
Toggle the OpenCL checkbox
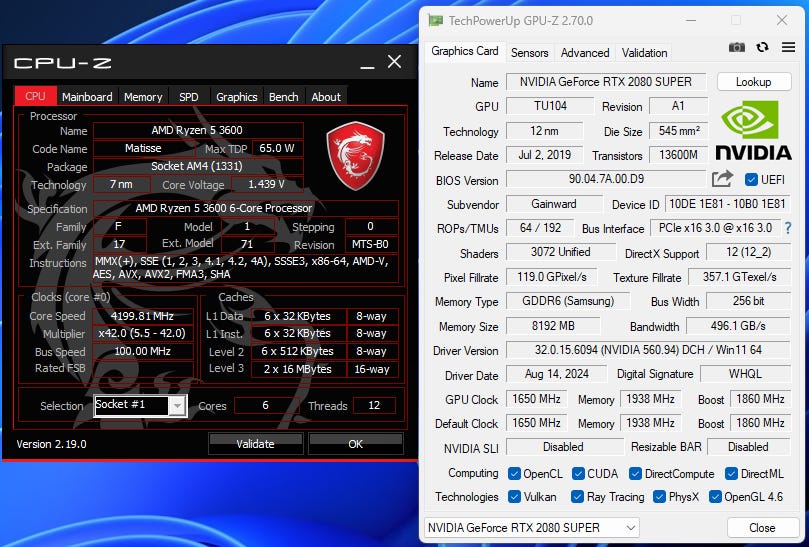point(514,473)
